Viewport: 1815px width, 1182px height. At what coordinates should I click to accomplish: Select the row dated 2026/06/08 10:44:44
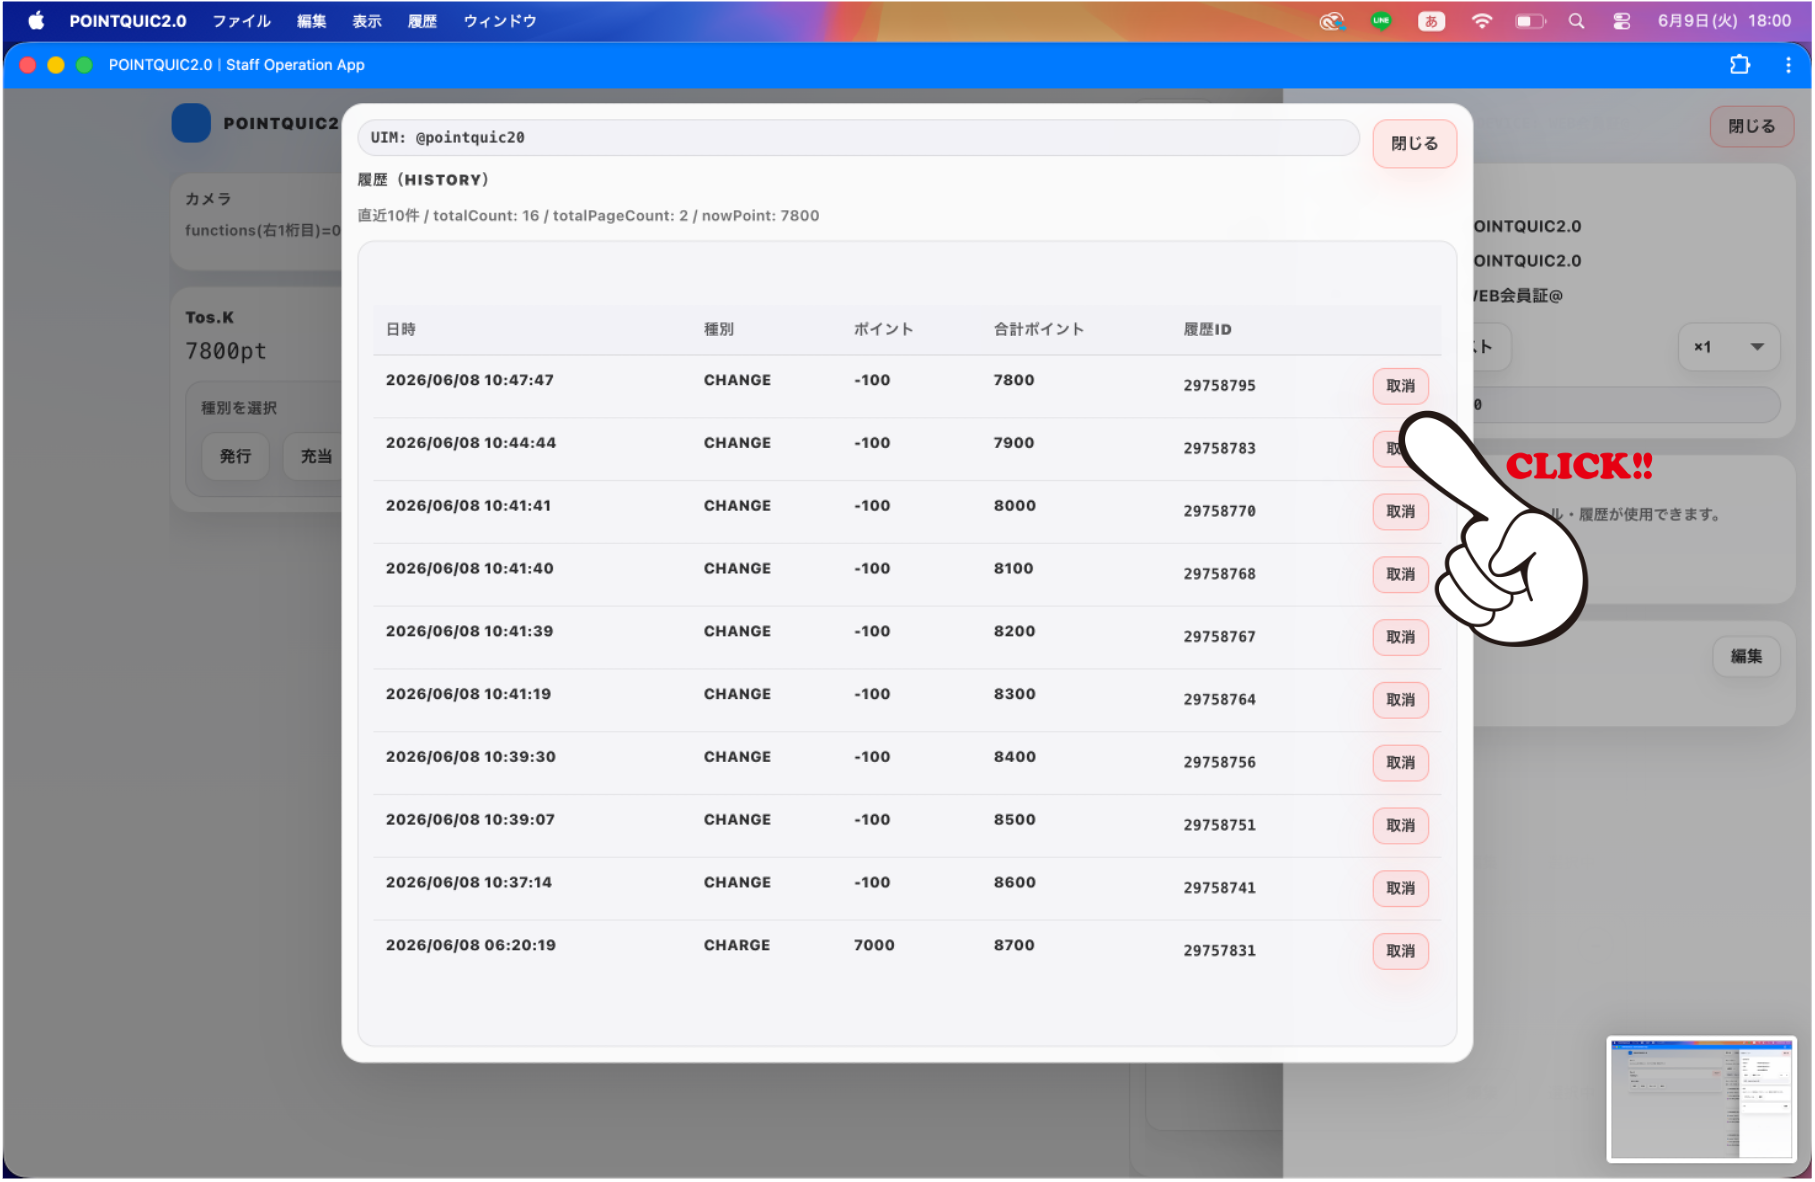pyautogui.click(x=907, y=449)
